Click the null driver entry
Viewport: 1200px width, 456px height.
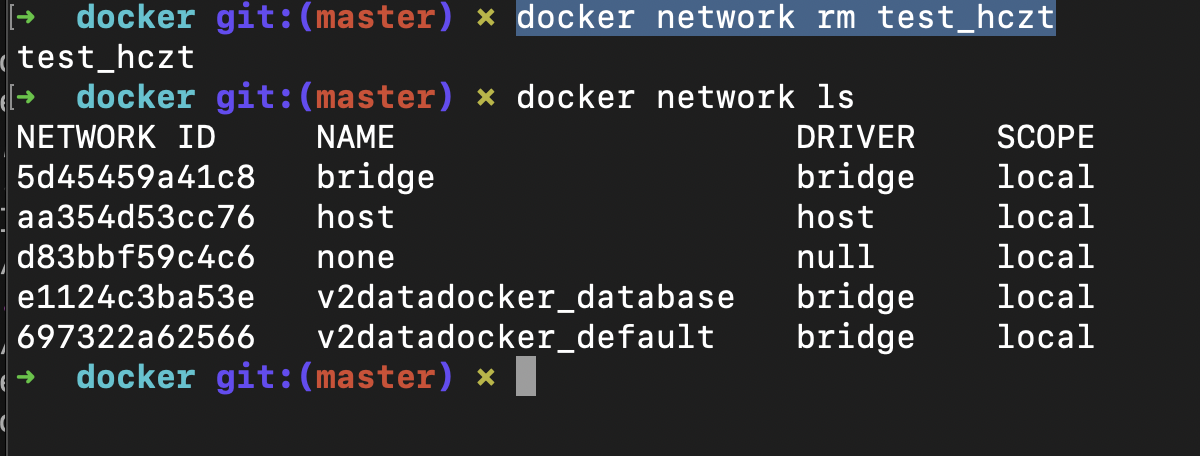(x=836, y=257)
